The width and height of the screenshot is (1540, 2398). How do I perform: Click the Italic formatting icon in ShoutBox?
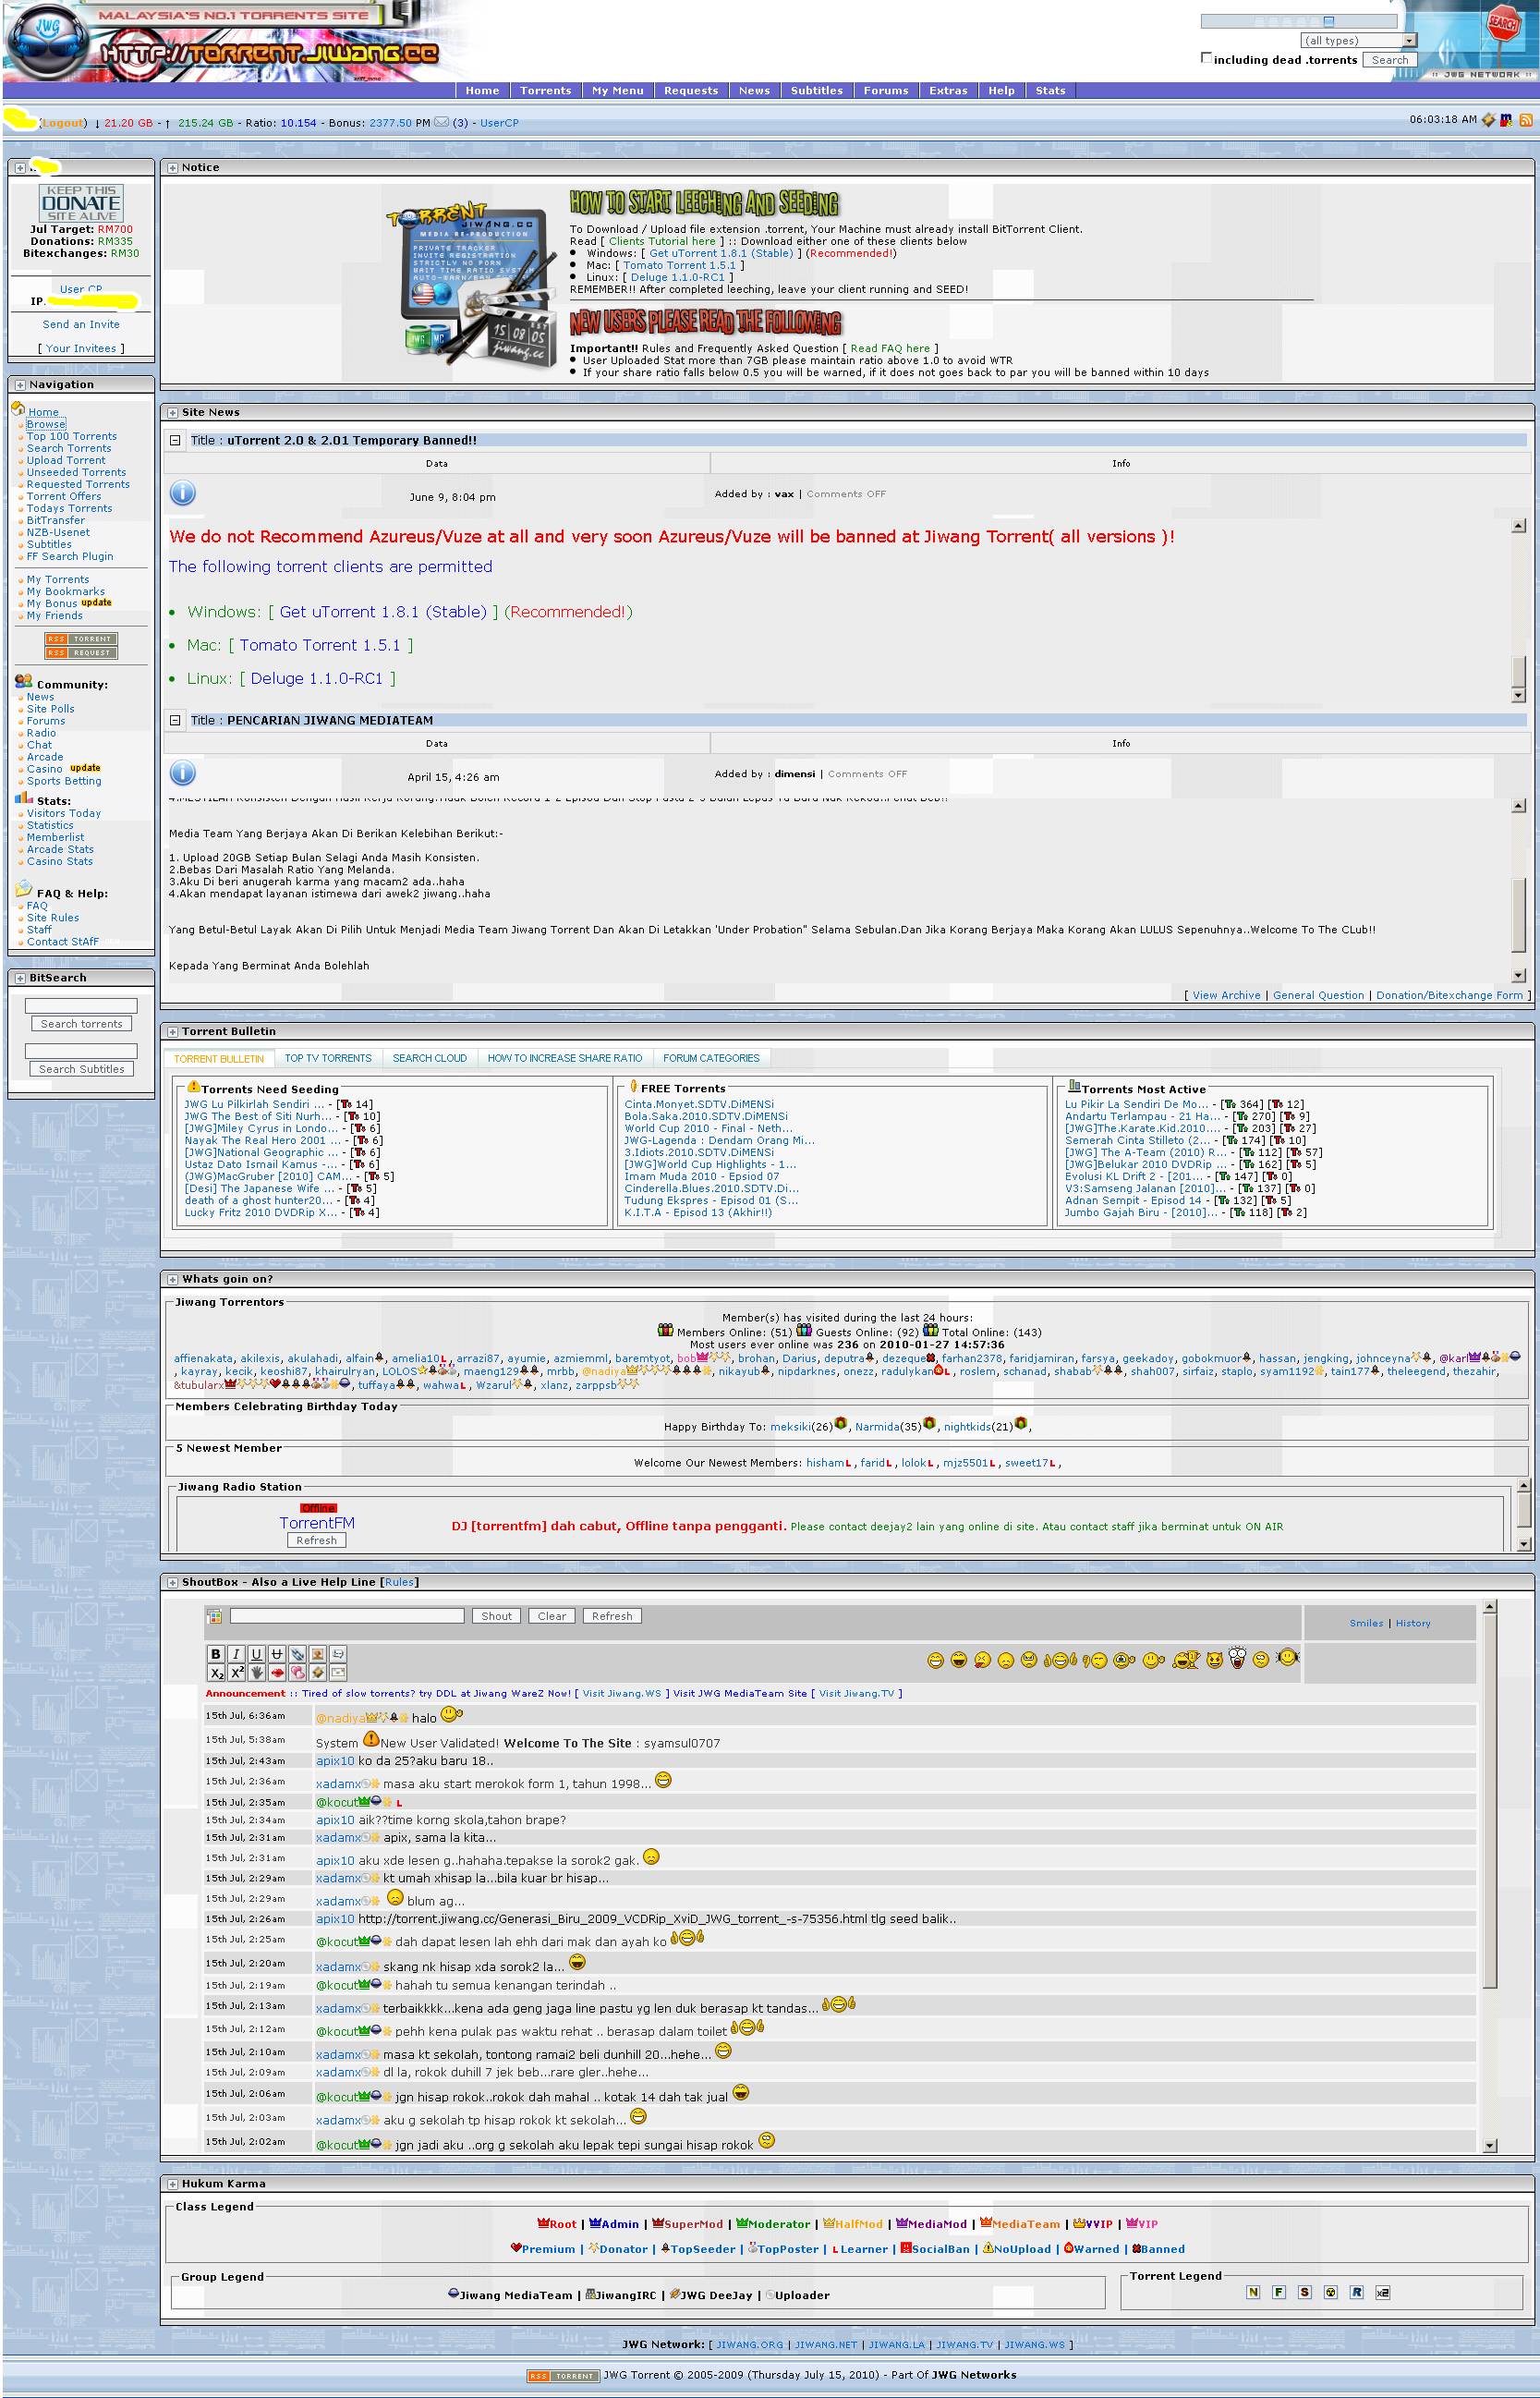236,1654
